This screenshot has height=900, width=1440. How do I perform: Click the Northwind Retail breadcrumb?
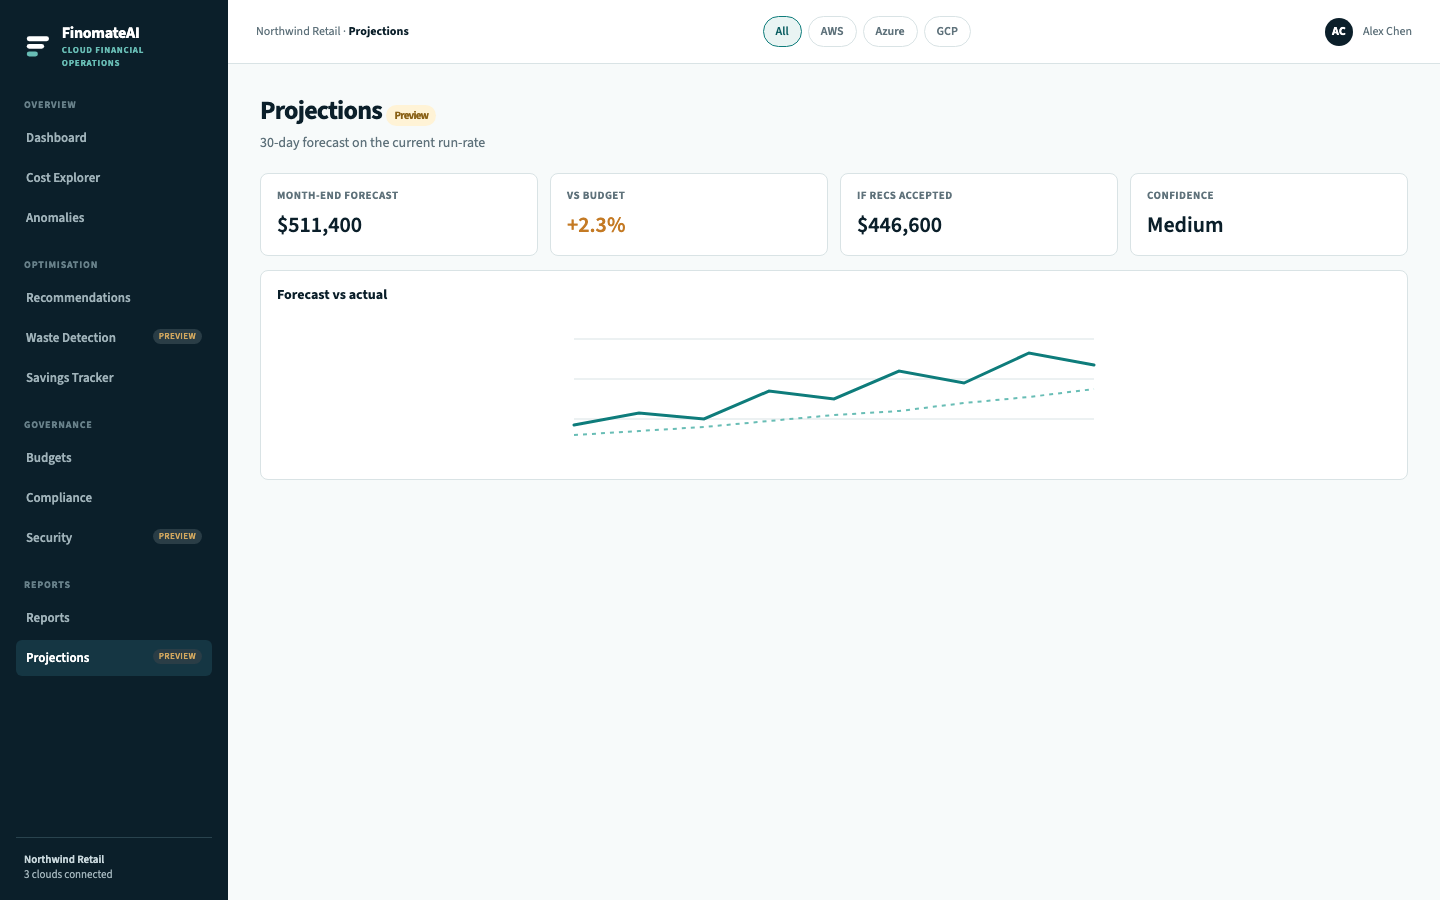[x=298, y=32]
